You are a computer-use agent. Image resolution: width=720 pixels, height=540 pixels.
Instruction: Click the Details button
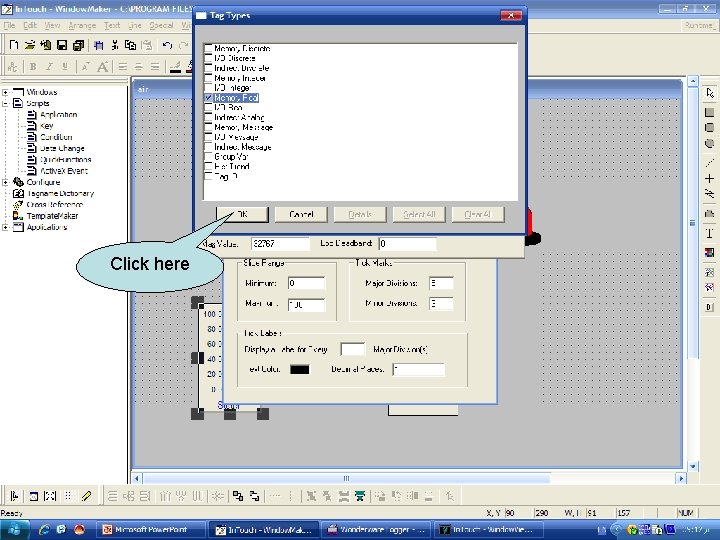360,214
